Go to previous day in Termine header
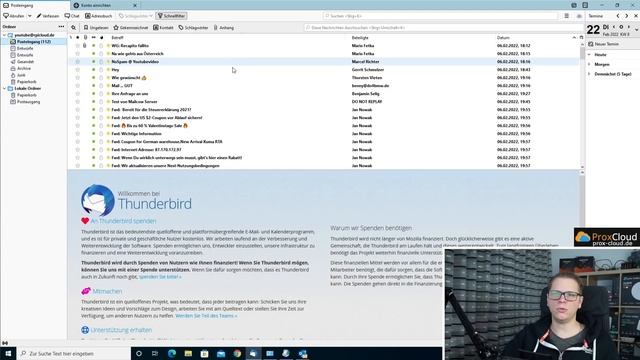Image resolution: width=640 pixels, height=360 pixels. click(x=618, y=16)
